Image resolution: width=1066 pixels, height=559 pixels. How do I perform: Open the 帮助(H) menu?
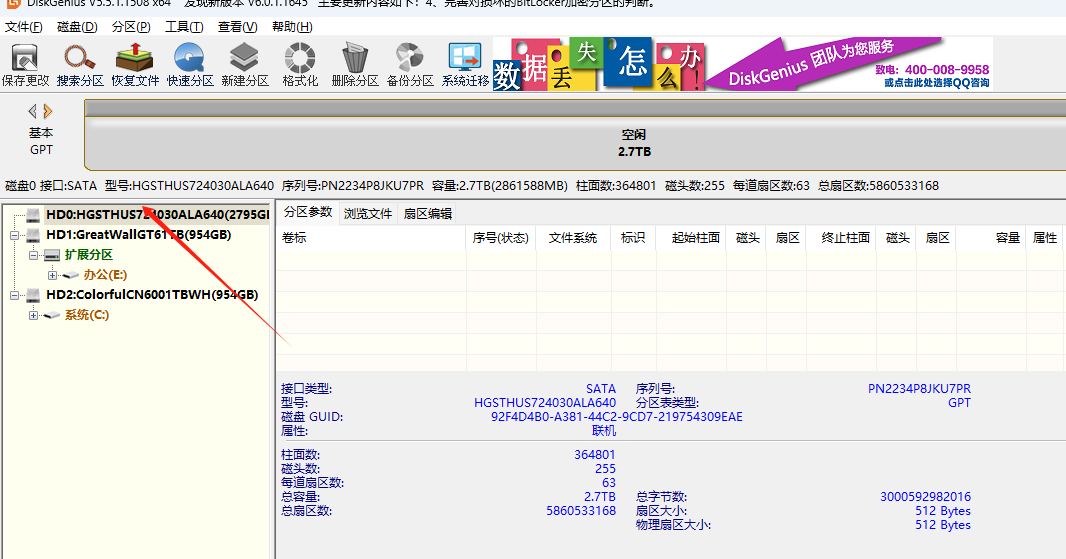point(292,27)
